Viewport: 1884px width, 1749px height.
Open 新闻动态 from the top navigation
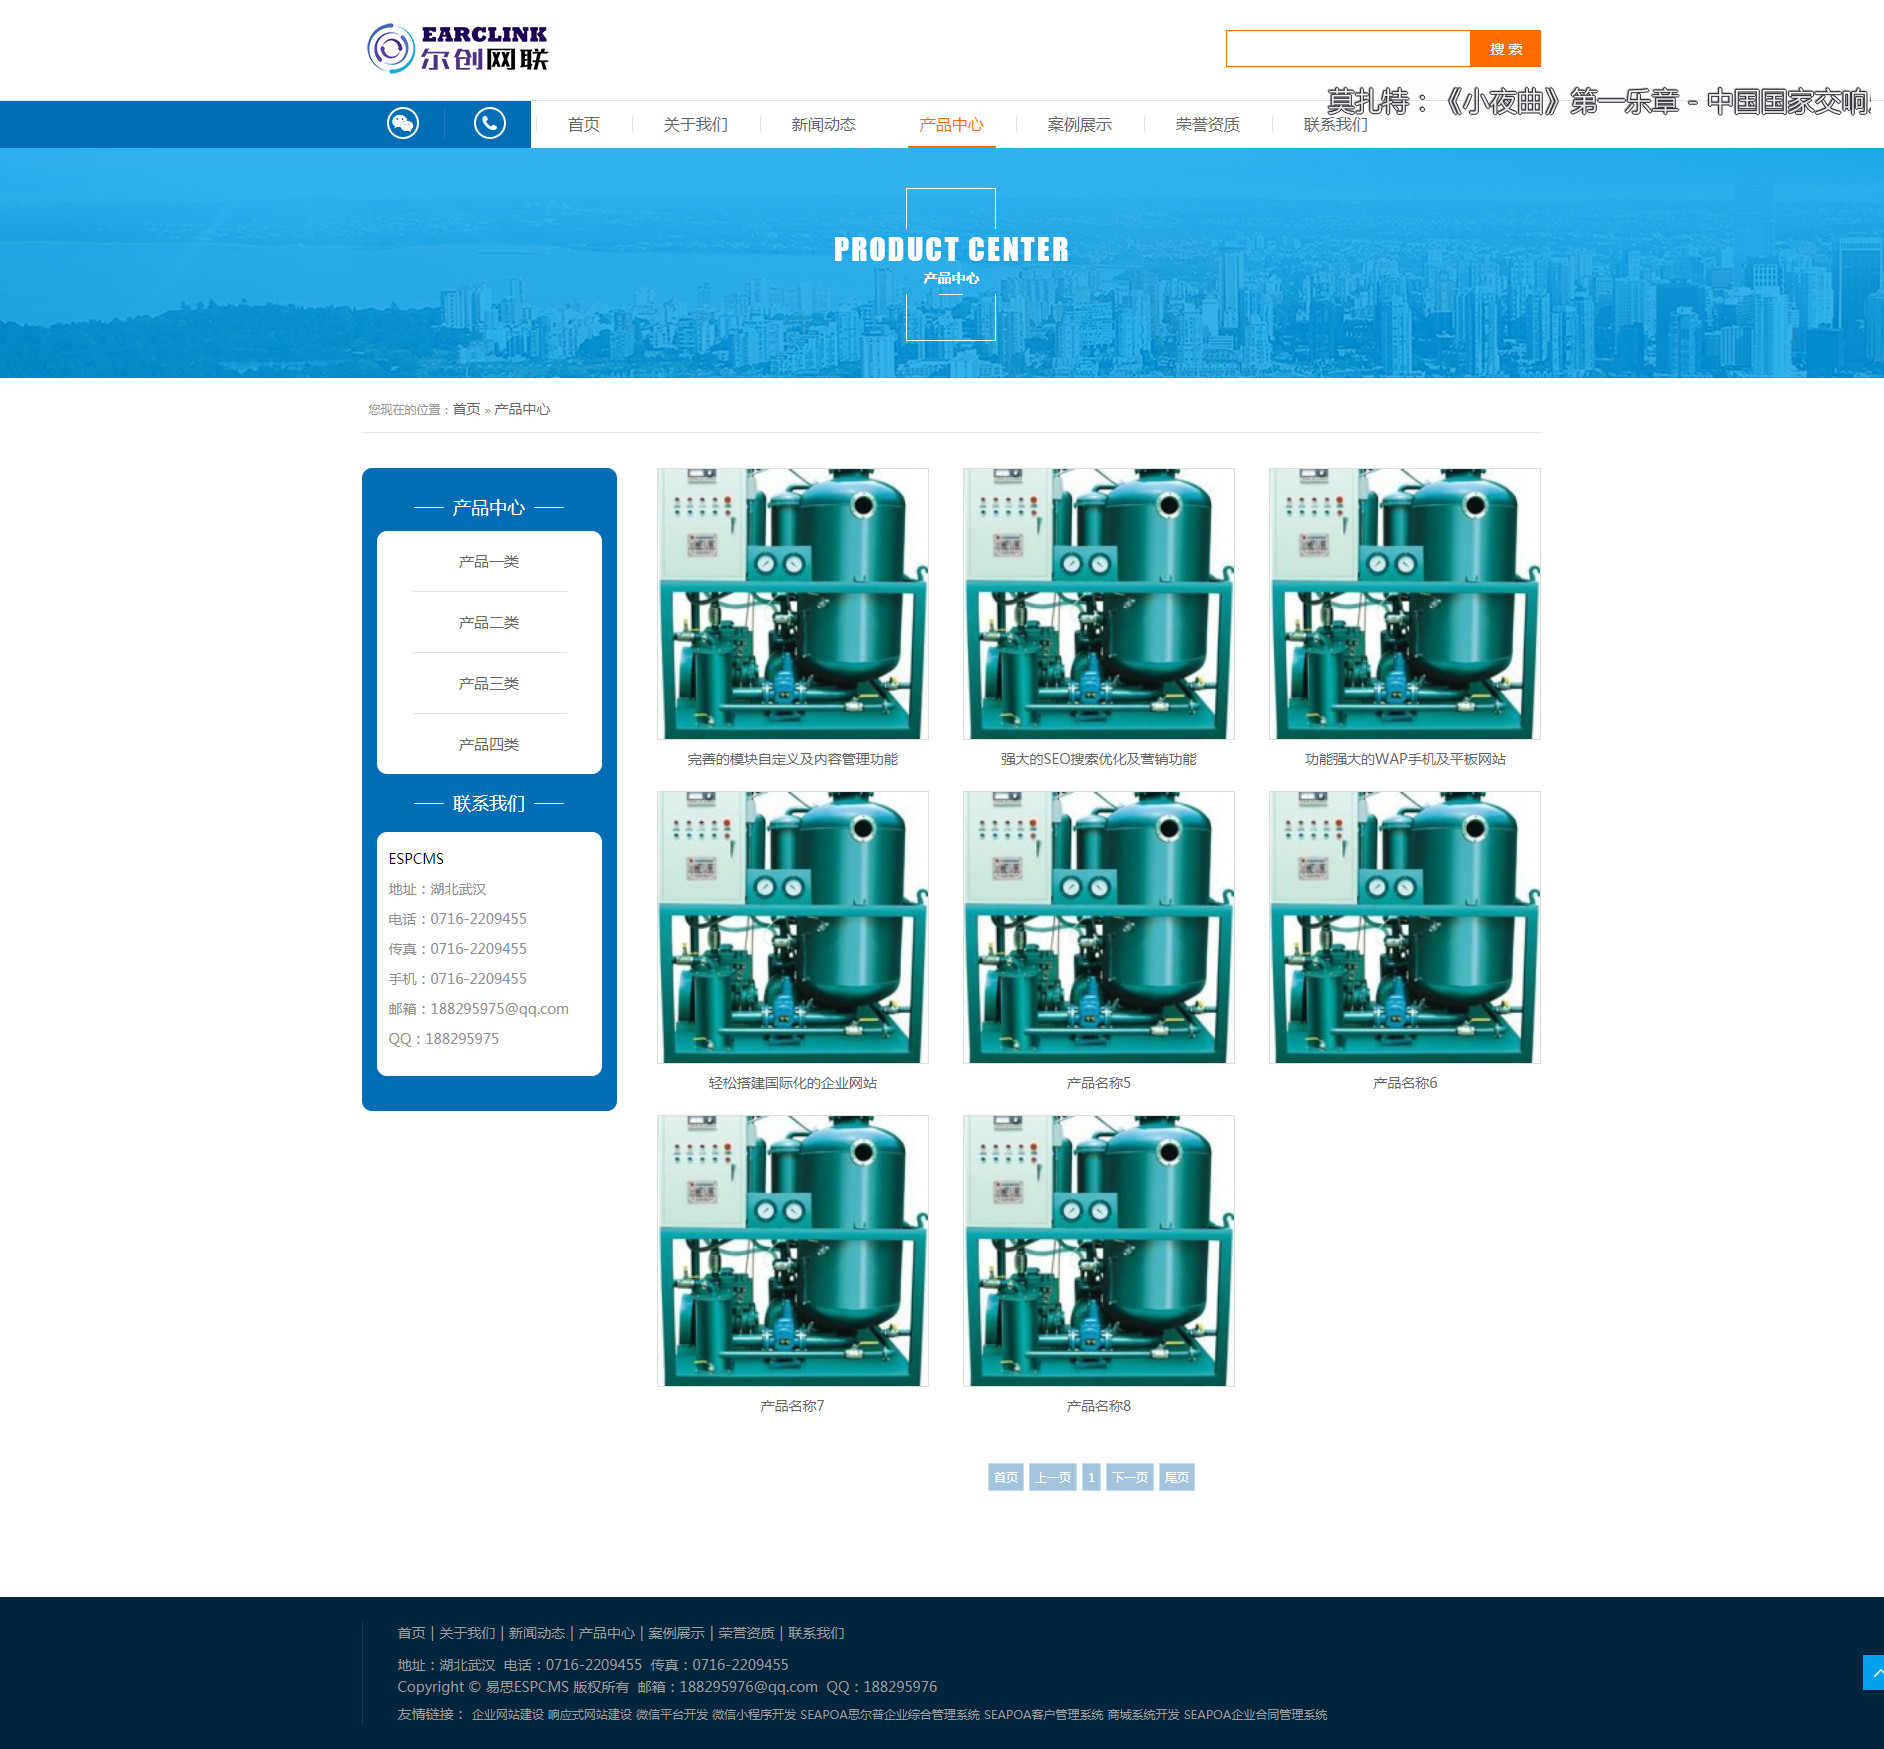(x=823, y=125)
